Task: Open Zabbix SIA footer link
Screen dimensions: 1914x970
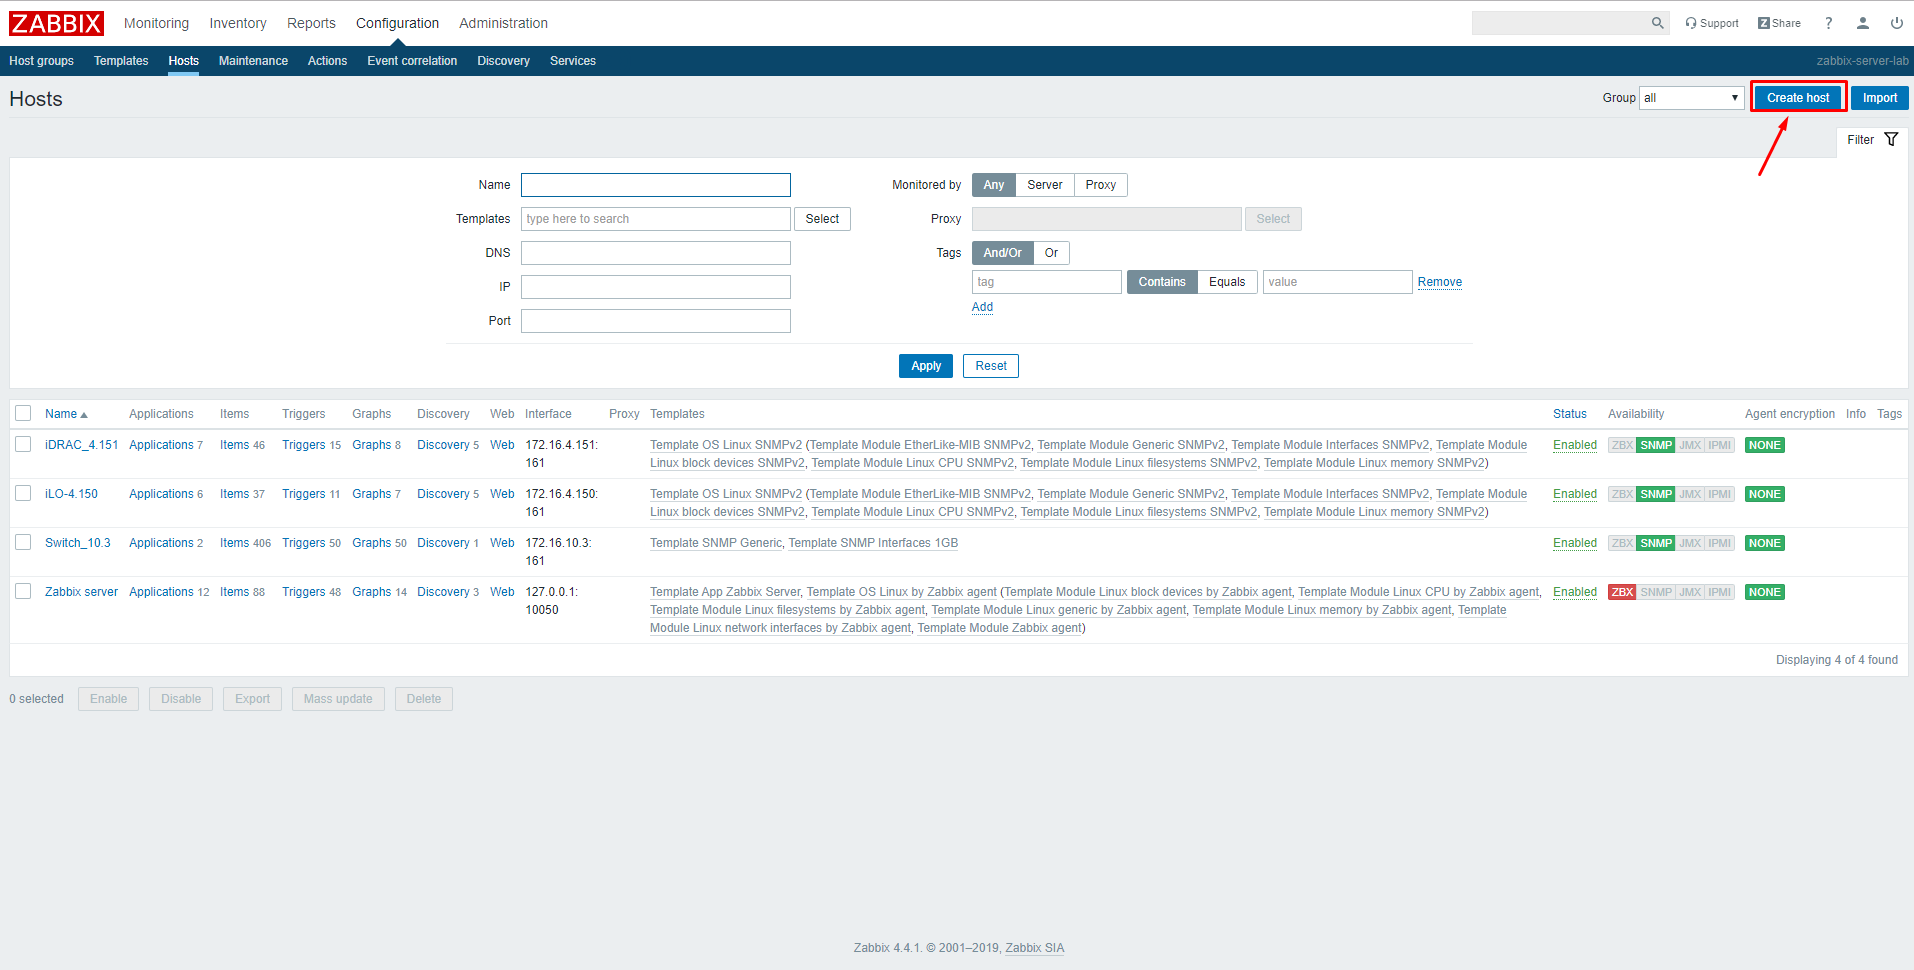Action: coord(1034,948)
